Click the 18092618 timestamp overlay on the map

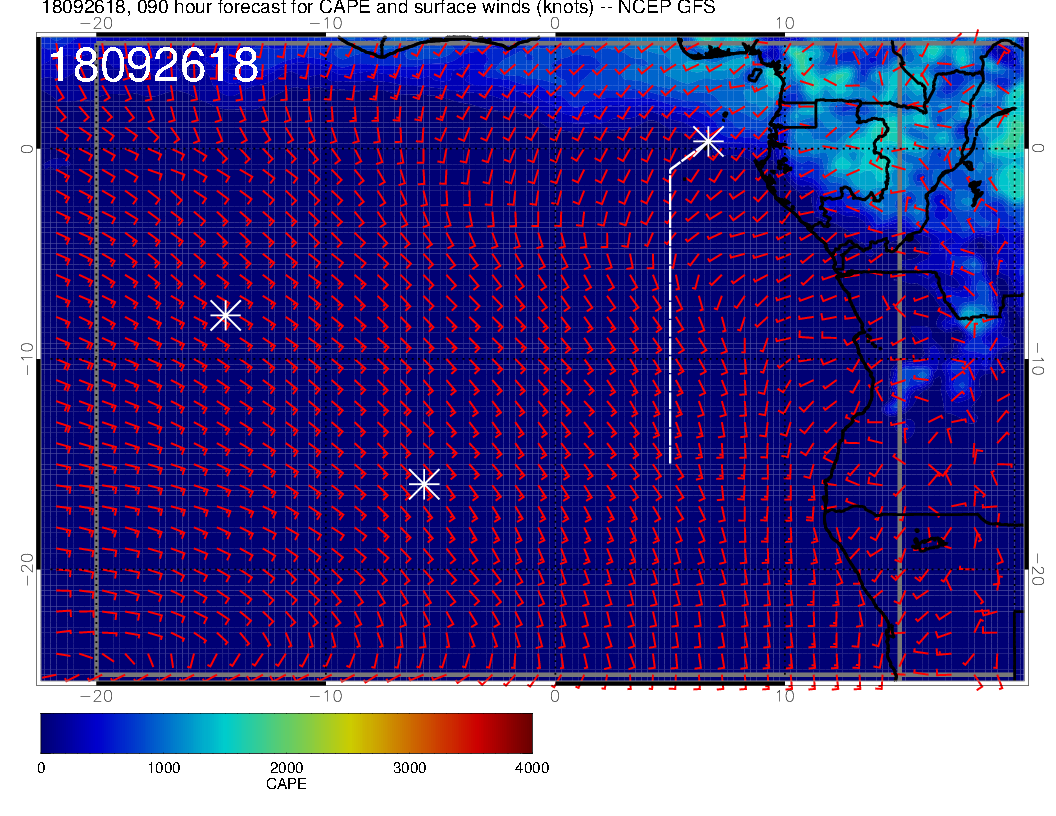coord(154,65)
